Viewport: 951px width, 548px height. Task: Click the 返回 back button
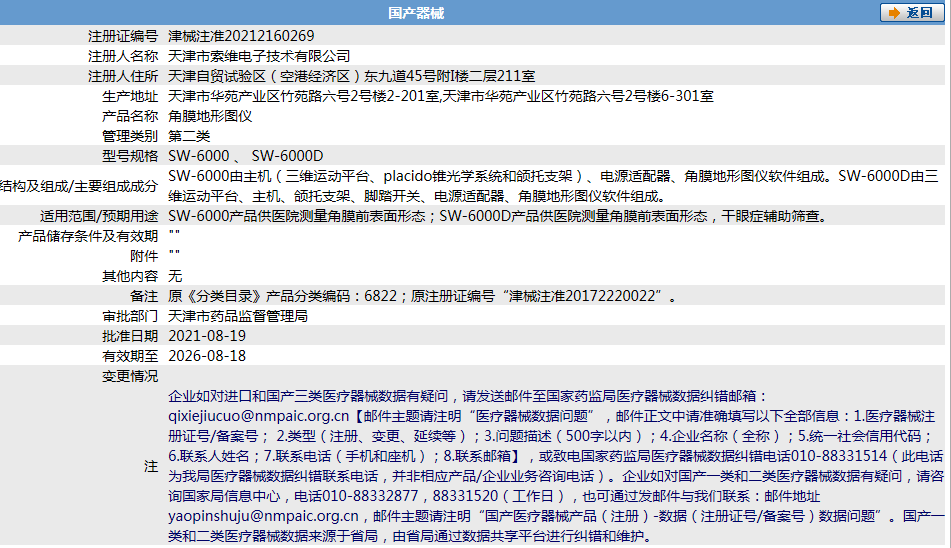tap(912, 13)
